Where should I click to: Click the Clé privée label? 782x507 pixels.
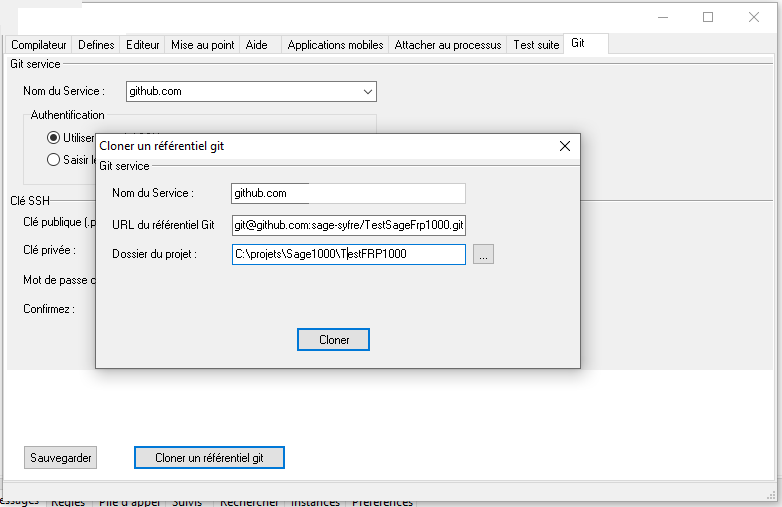[x=49, y=250]
